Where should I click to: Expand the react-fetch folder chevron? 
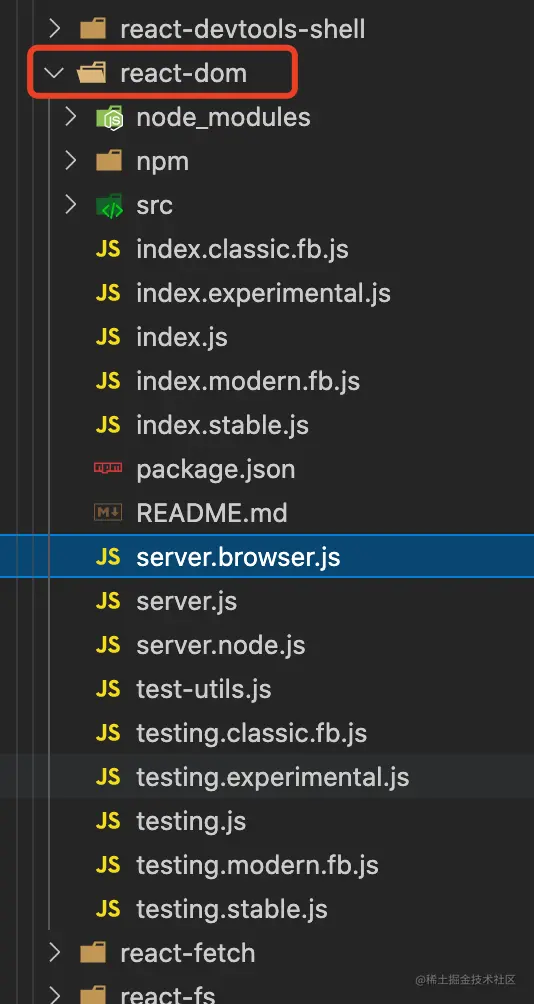[x=56, y=953]
